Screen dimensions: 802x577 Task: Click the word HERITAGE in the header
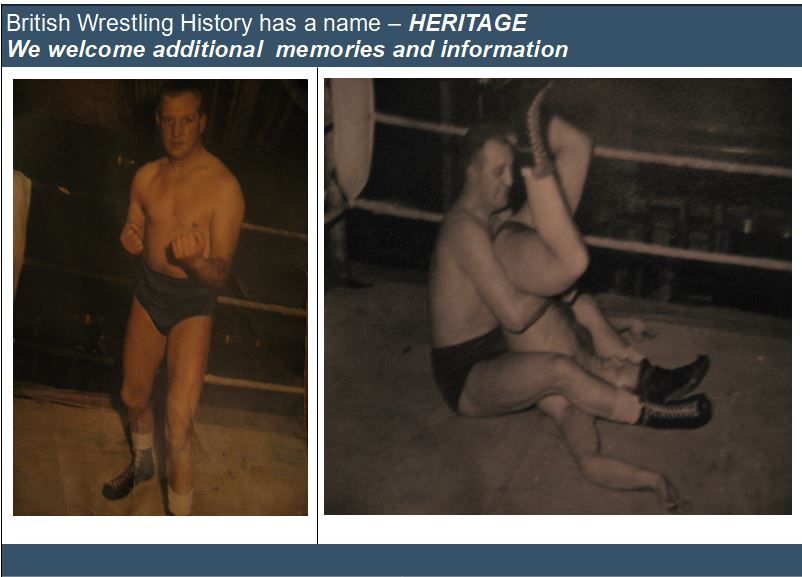pyautogui.click(x=467, y=23)
